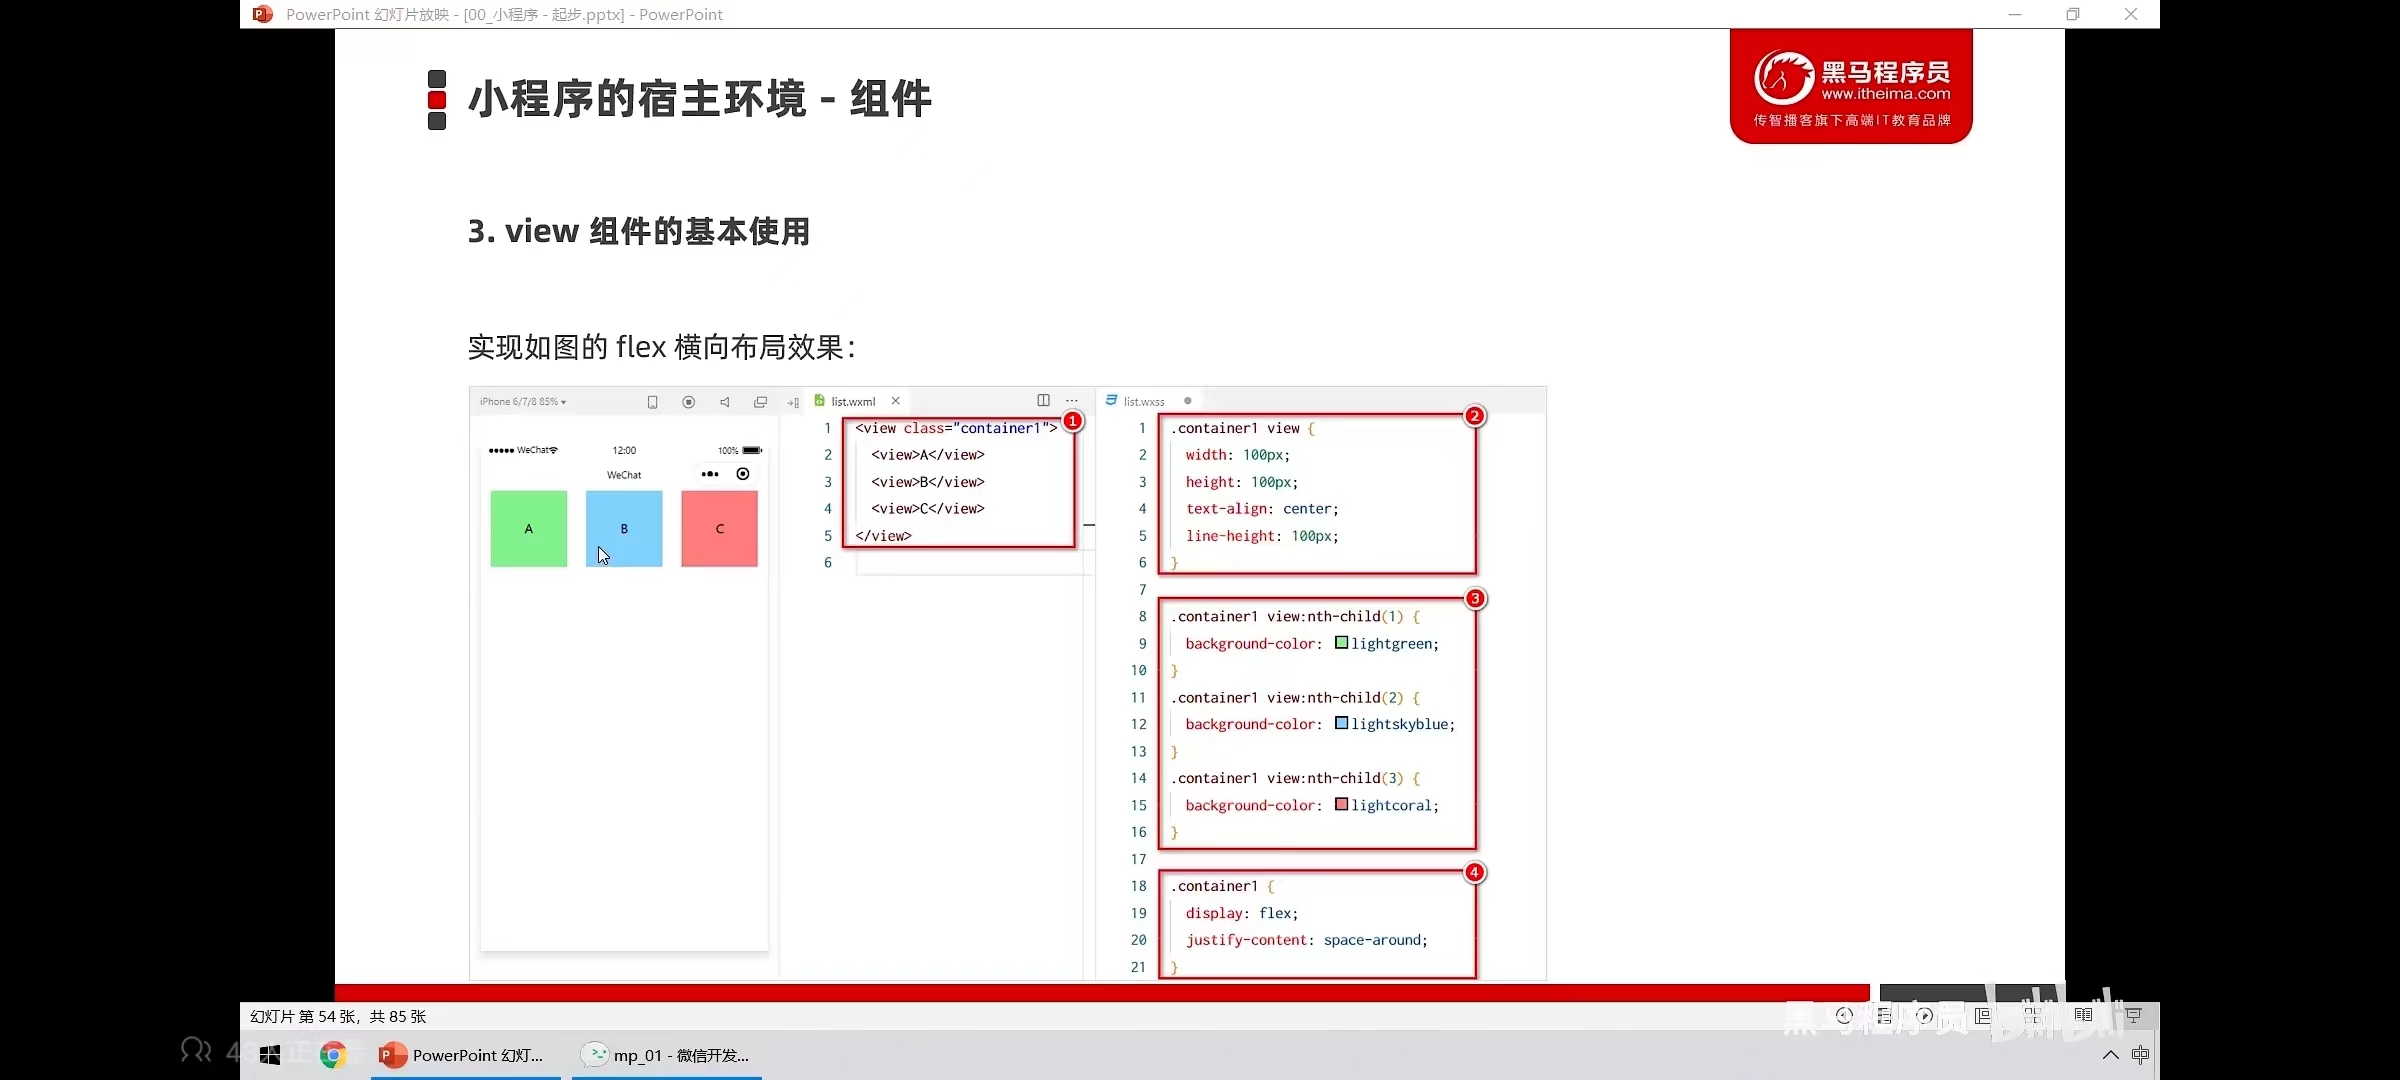The image size is (2400, 1080).
Task: Switch to Reading view icon
Action: pyautogui.click(x=2083, y=1015)
